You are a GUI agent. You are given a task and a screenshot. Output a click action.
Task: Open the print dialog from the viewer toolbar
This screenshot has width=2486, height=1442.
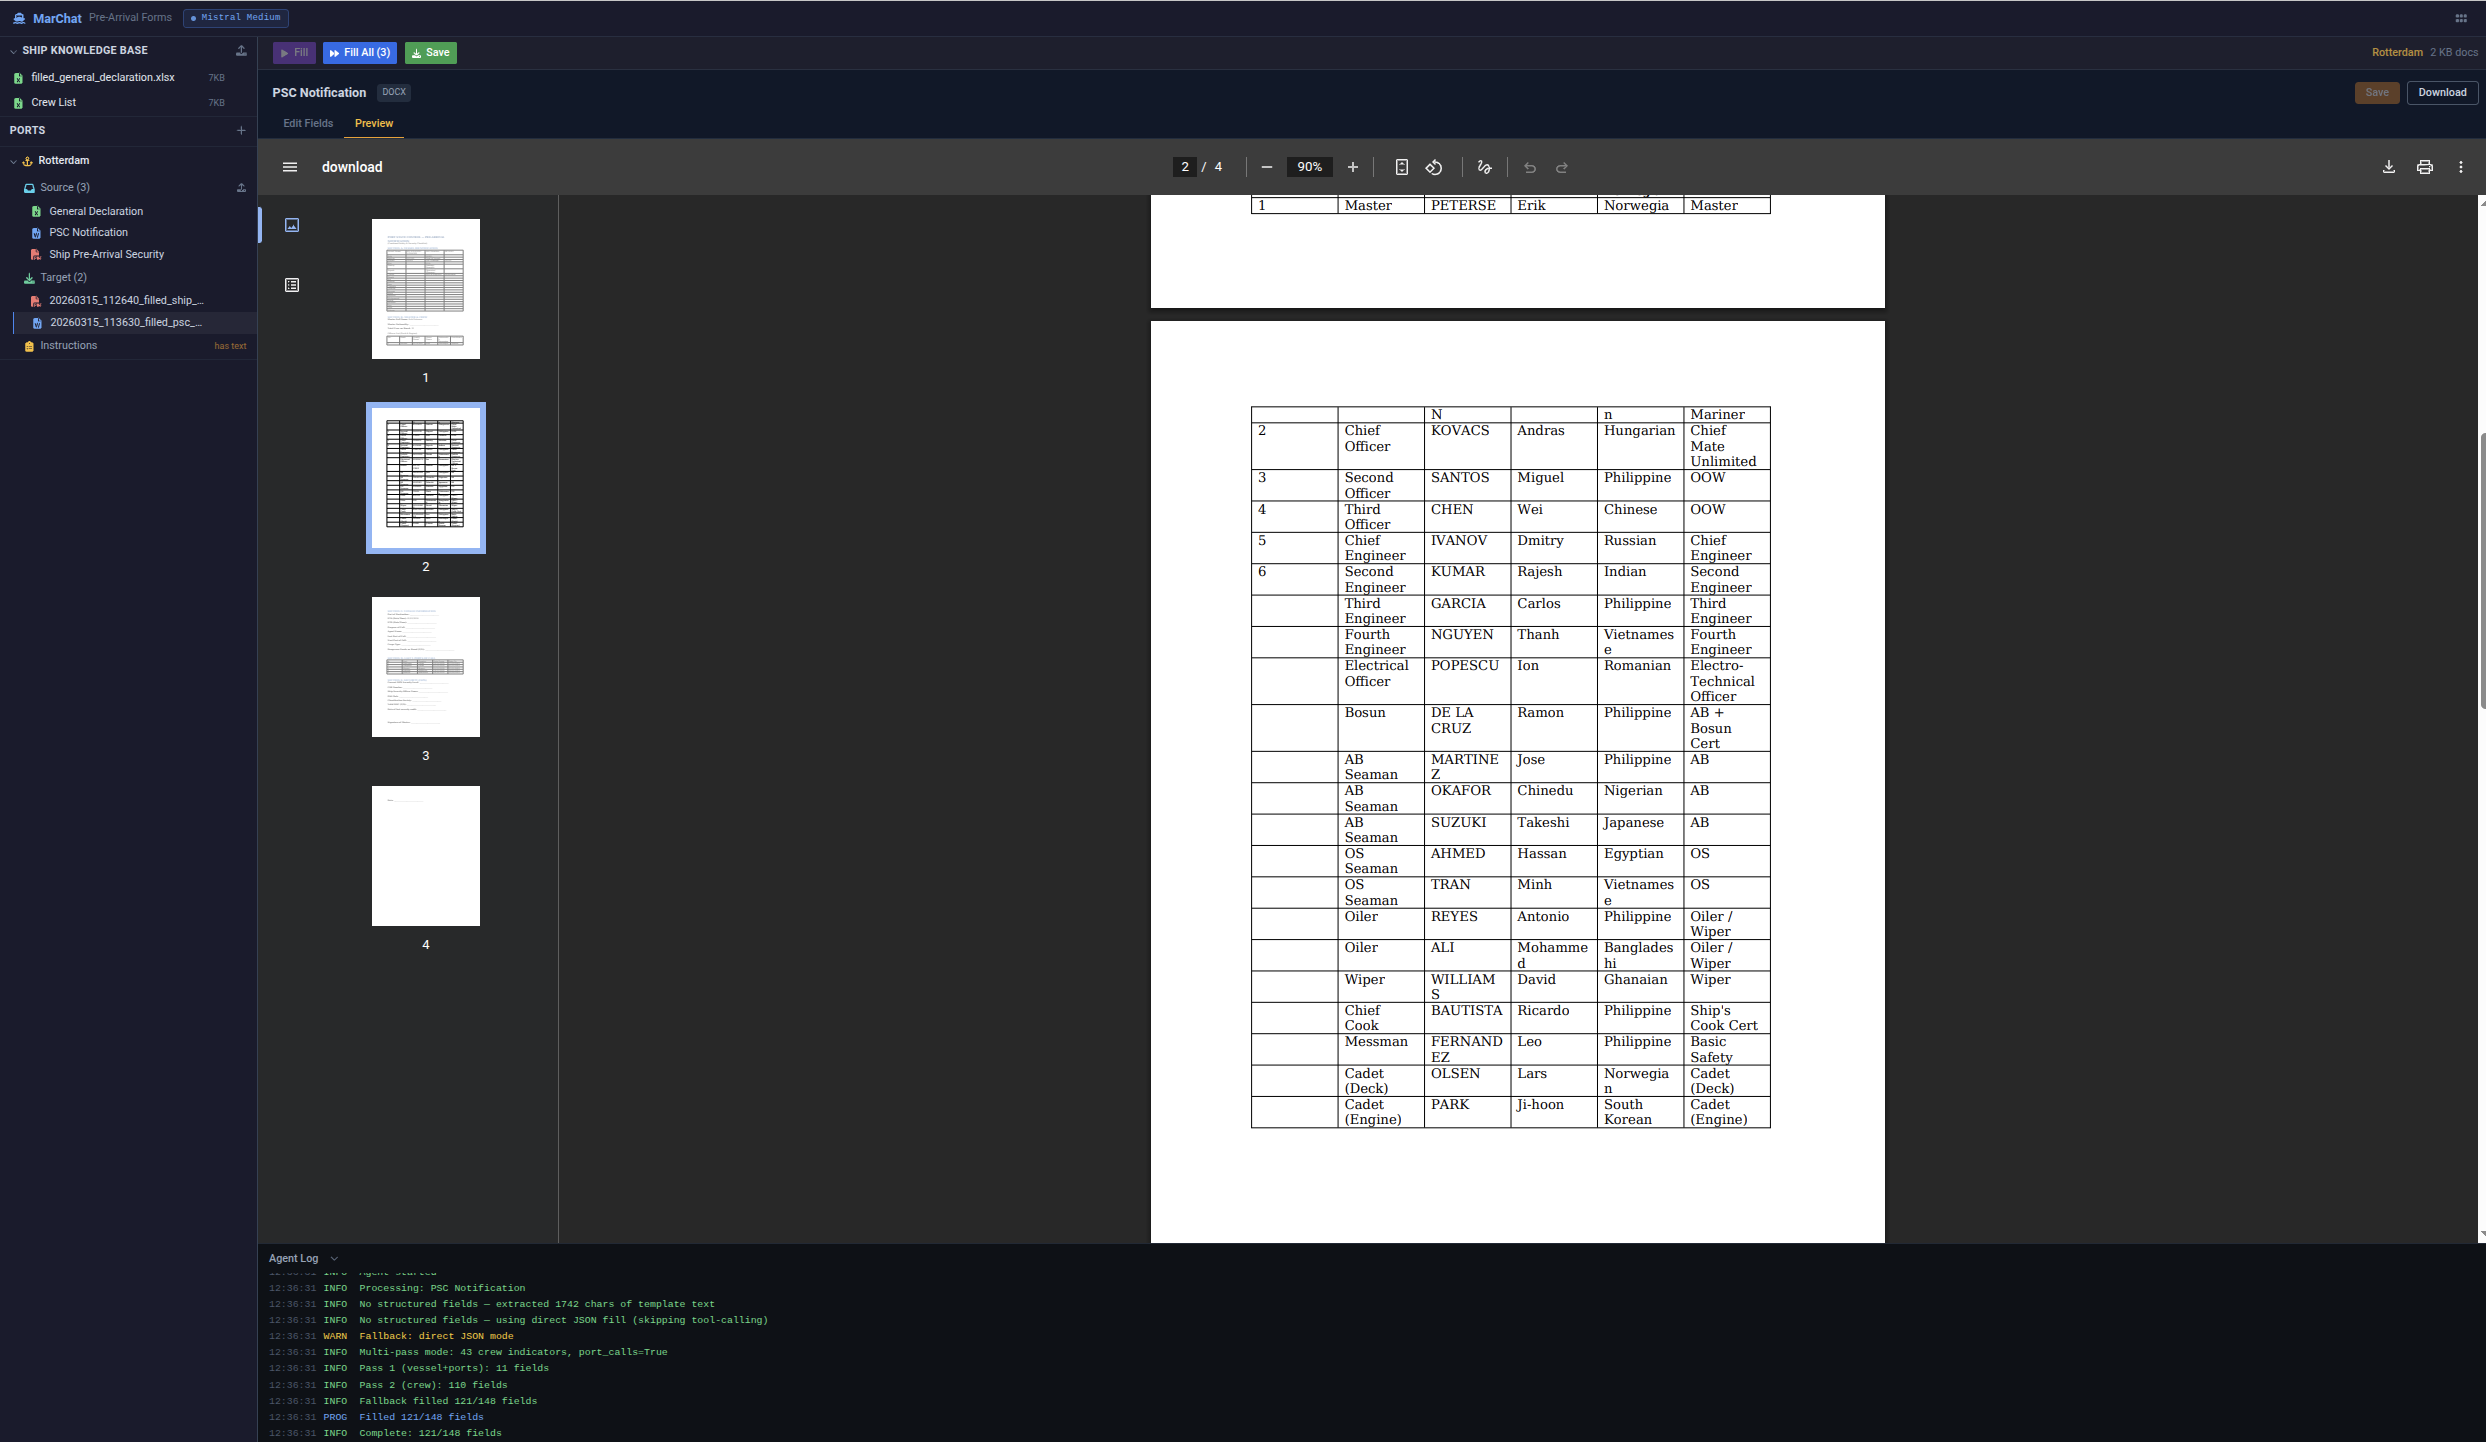tap(2424, 167)
